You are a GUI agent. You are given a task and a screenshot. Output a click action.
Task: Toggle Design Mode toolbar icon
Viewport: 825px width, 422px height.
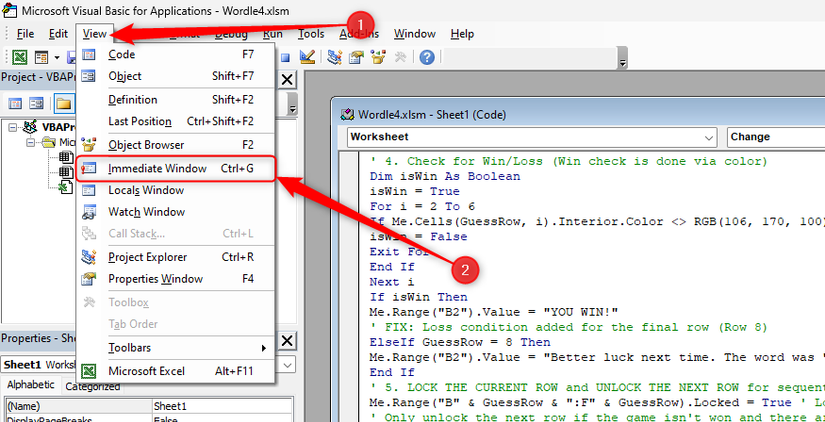point(307,57)
